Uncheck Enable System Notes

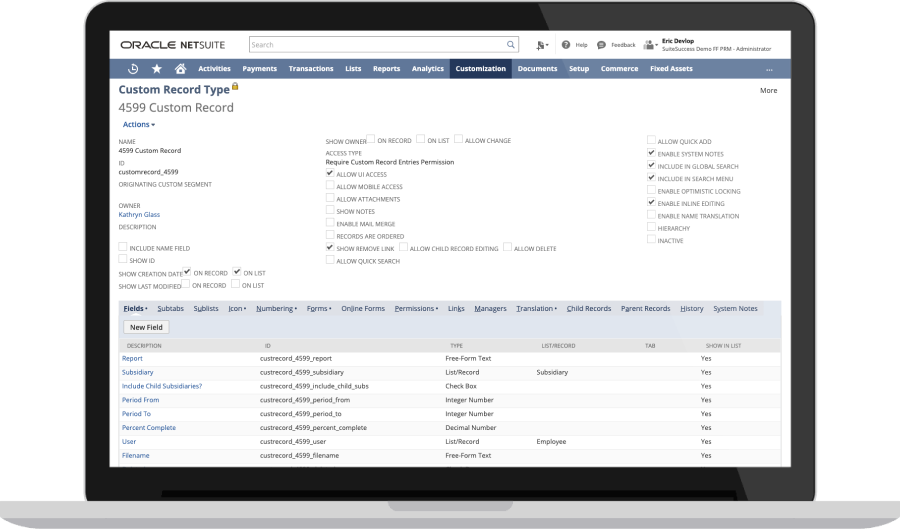651,153
